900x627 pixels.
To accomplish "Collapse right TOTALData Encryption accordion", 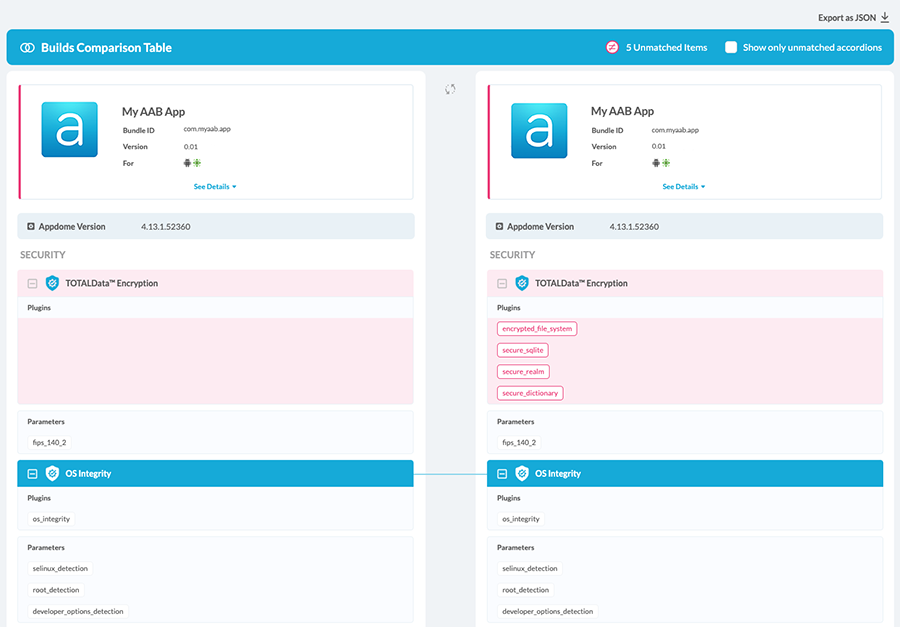I will point(502,283).
